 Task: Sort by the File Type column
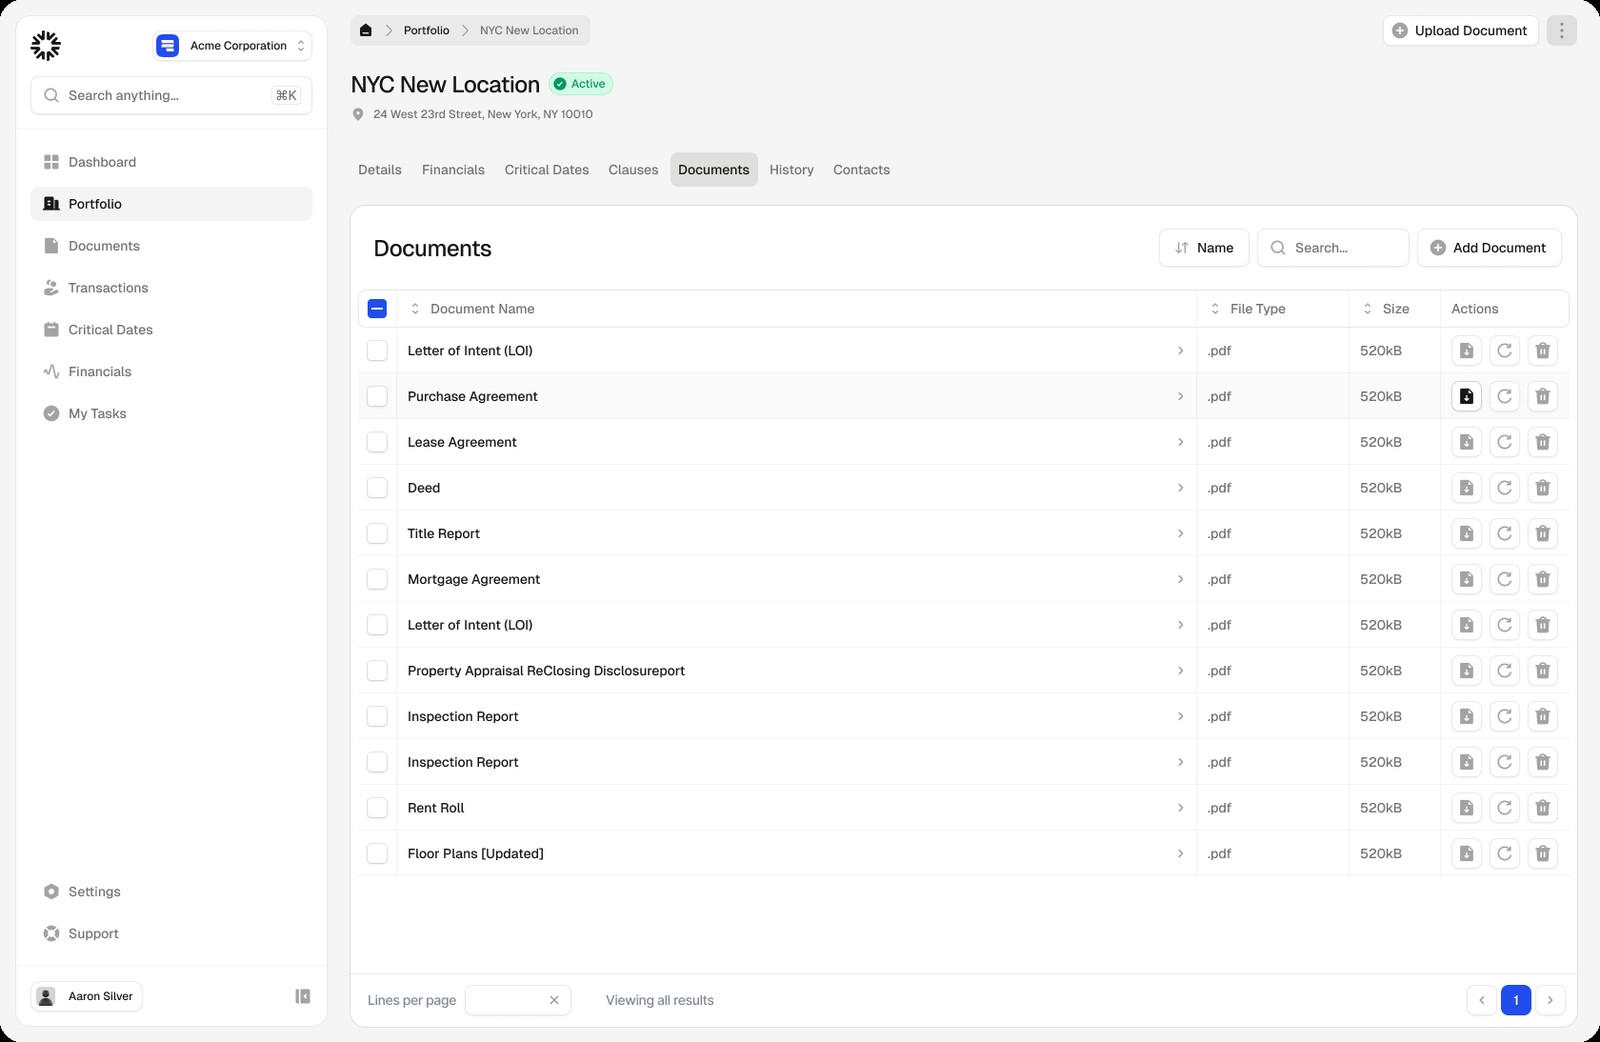(x=1248, y=309)
